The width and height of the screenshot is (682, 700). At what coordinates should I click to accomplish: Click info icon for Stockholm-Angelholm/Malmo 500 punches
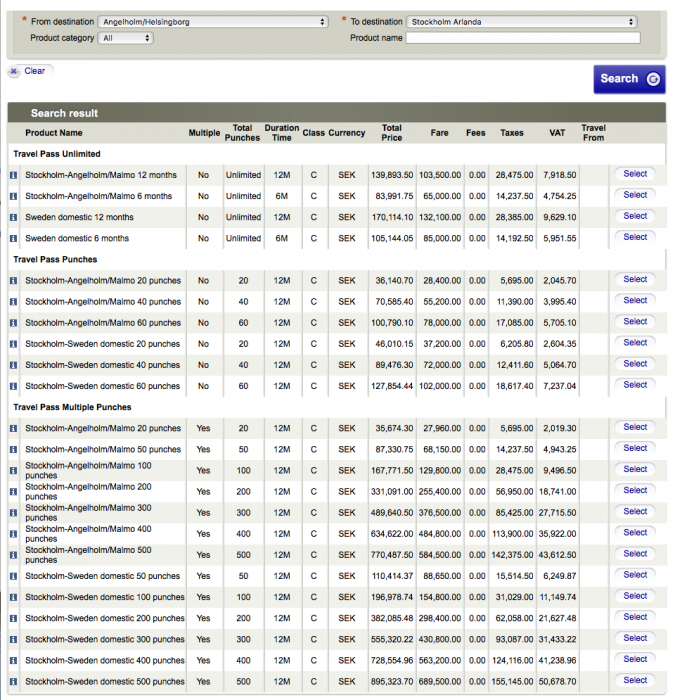click(14, 555)
